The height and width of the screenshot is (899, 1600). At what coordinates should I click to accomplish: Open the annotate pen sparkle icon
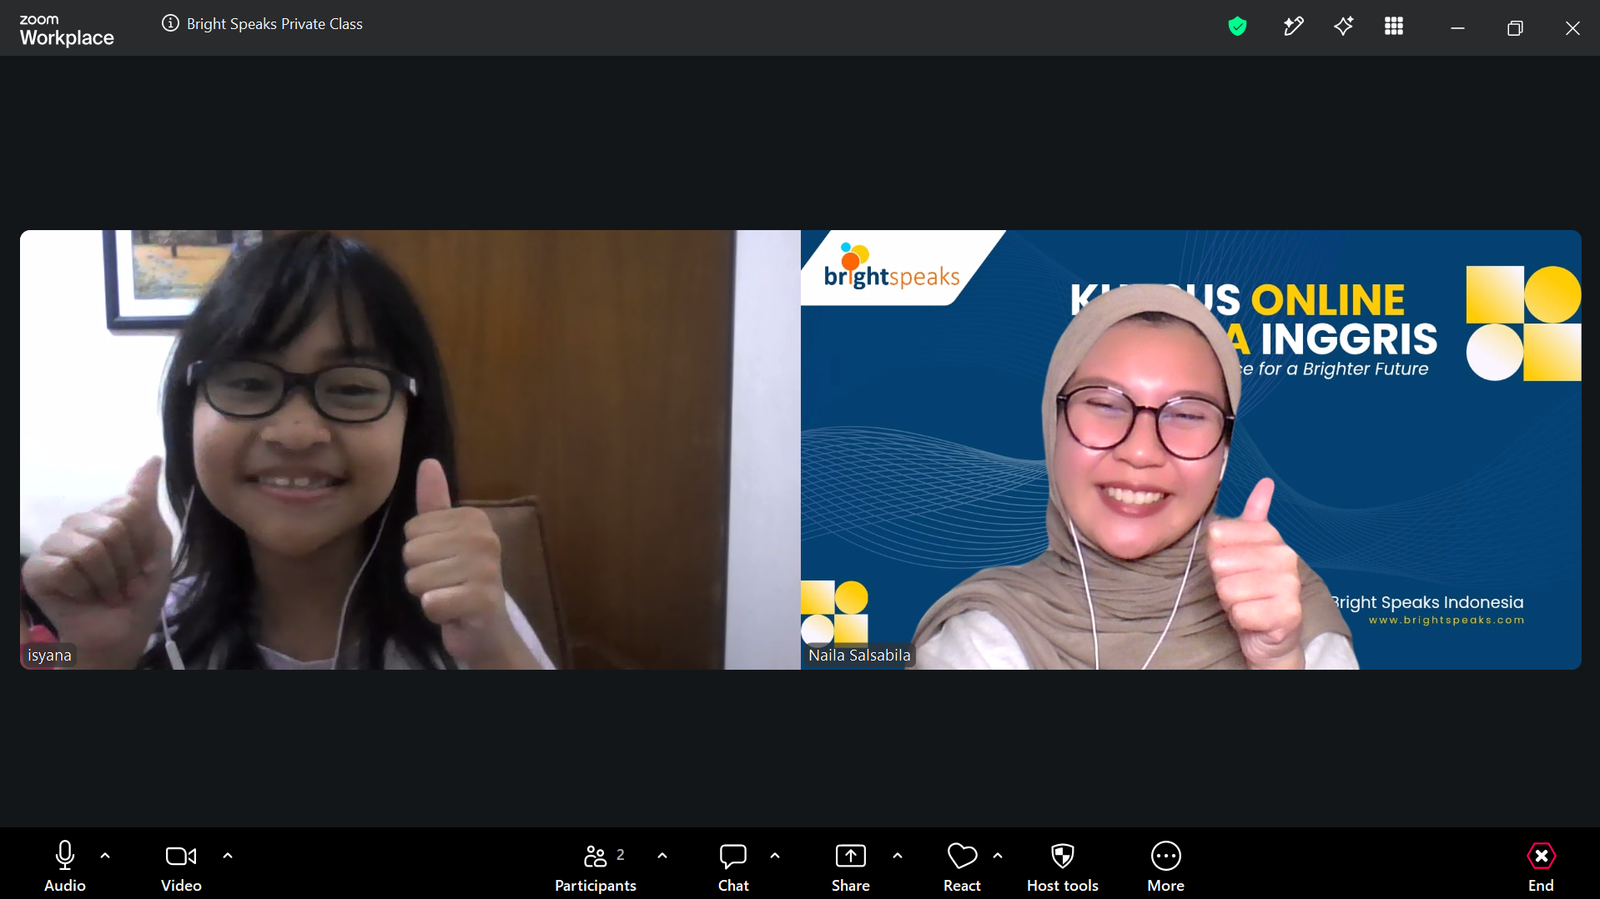click(1293, 27)
